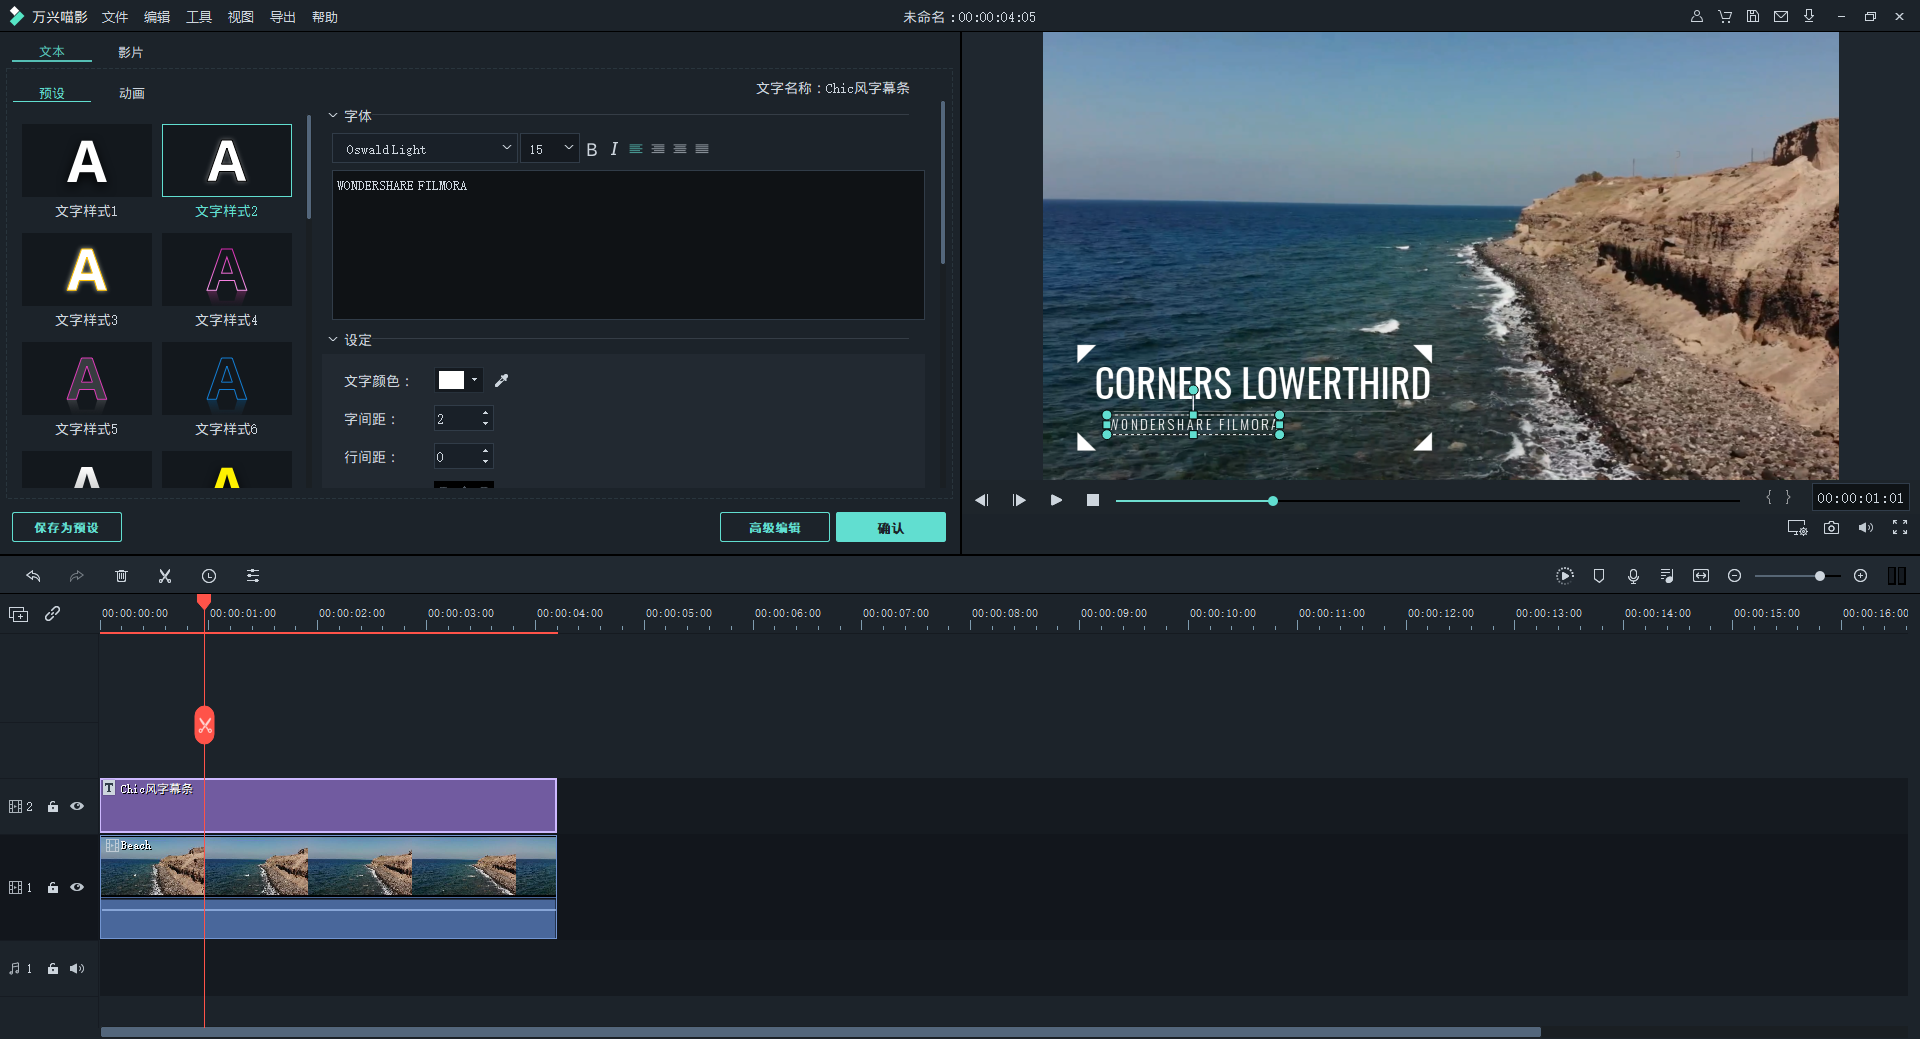Hide track 2 with eye icon
The image size is (1920, 1039).
(77, 806)
